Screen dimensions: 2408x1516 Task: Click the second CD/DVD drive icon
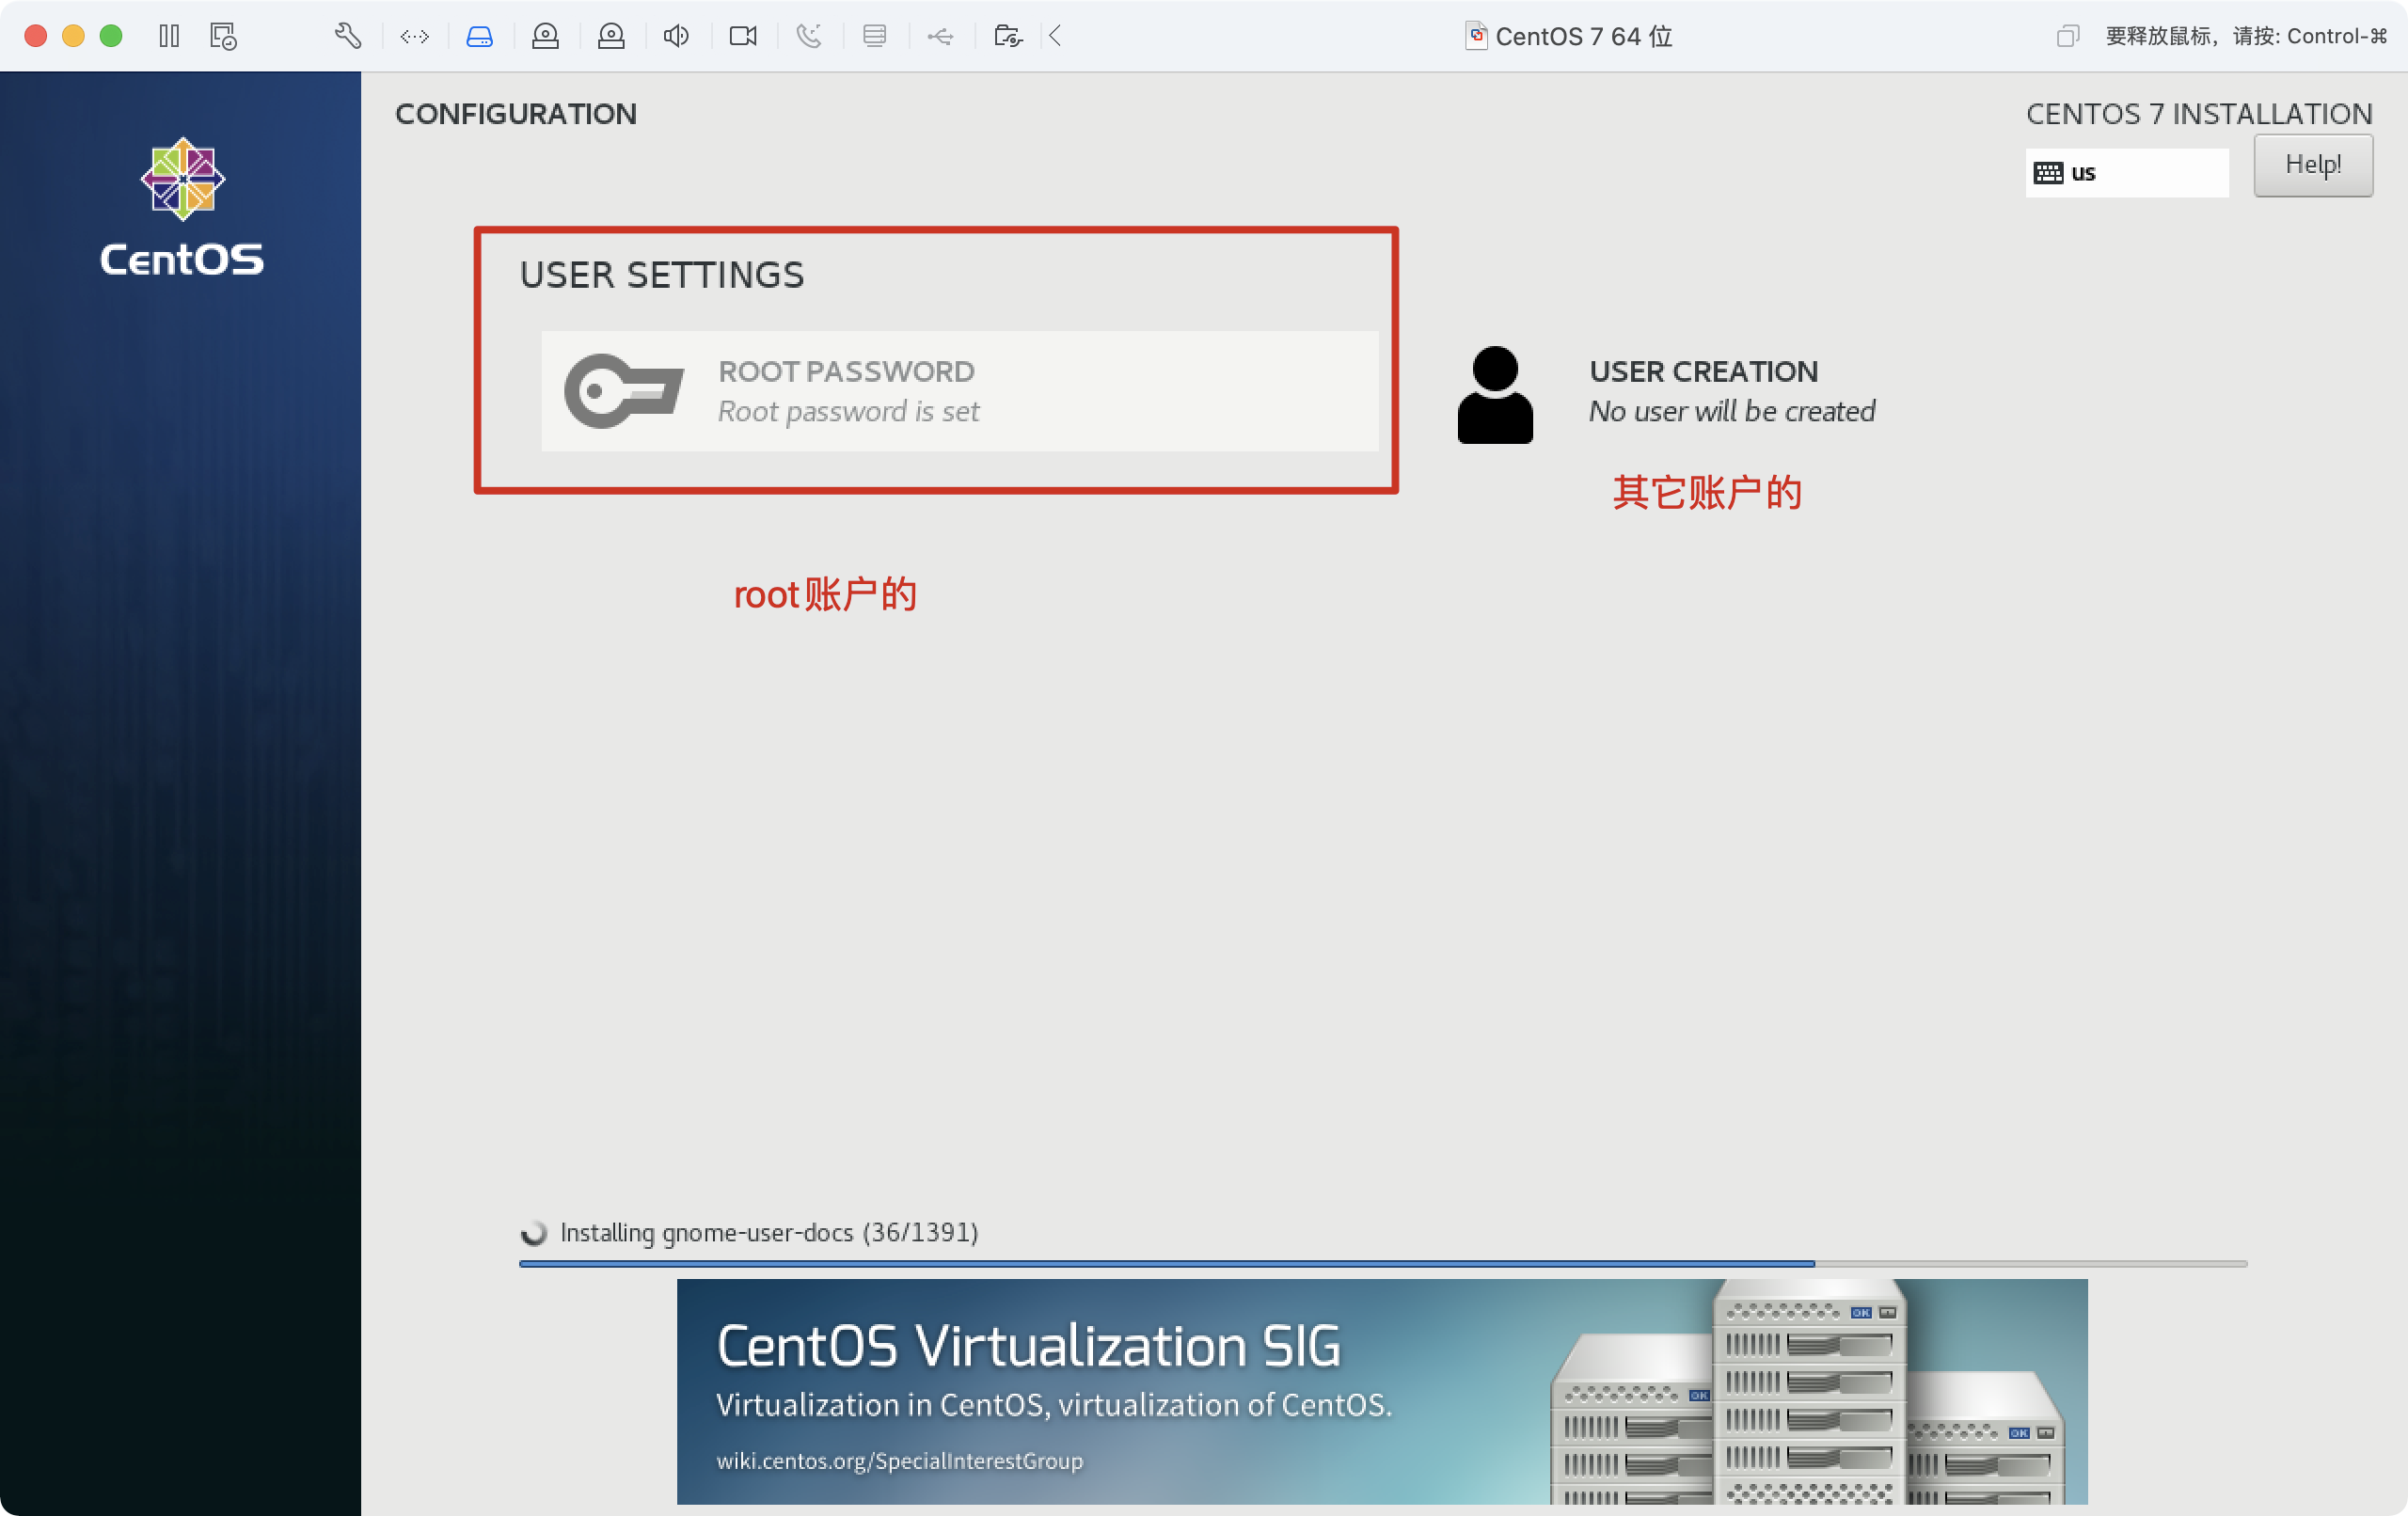pos(611,37)
